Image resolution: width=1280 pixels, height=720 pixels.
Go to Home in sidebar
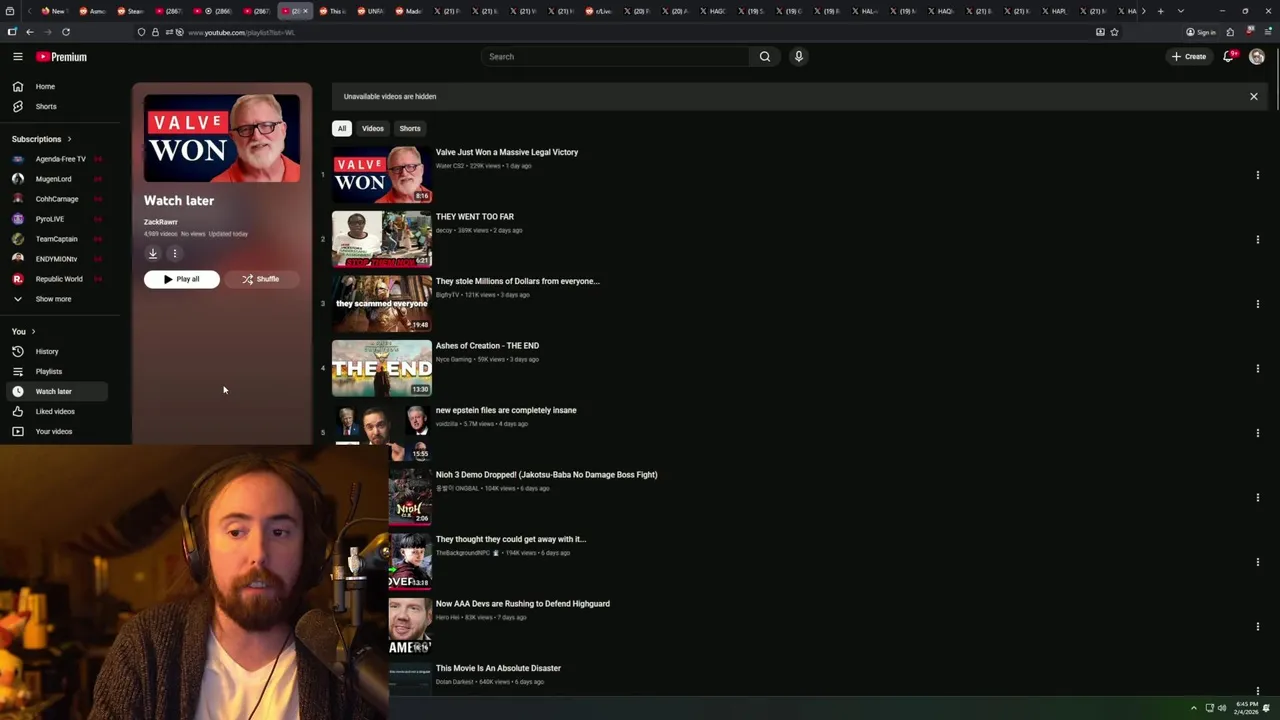tap(55, 87)
